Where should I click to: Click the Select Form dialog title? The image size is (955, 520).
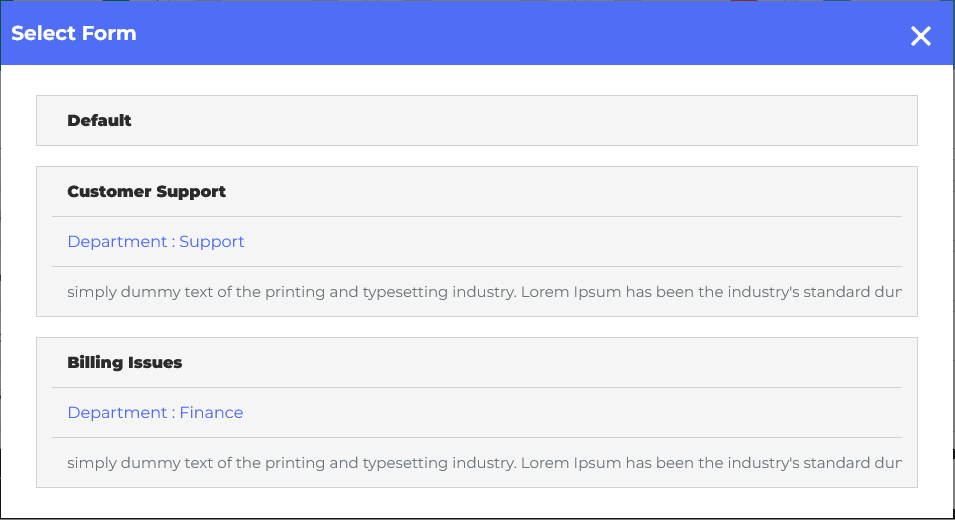74,33
